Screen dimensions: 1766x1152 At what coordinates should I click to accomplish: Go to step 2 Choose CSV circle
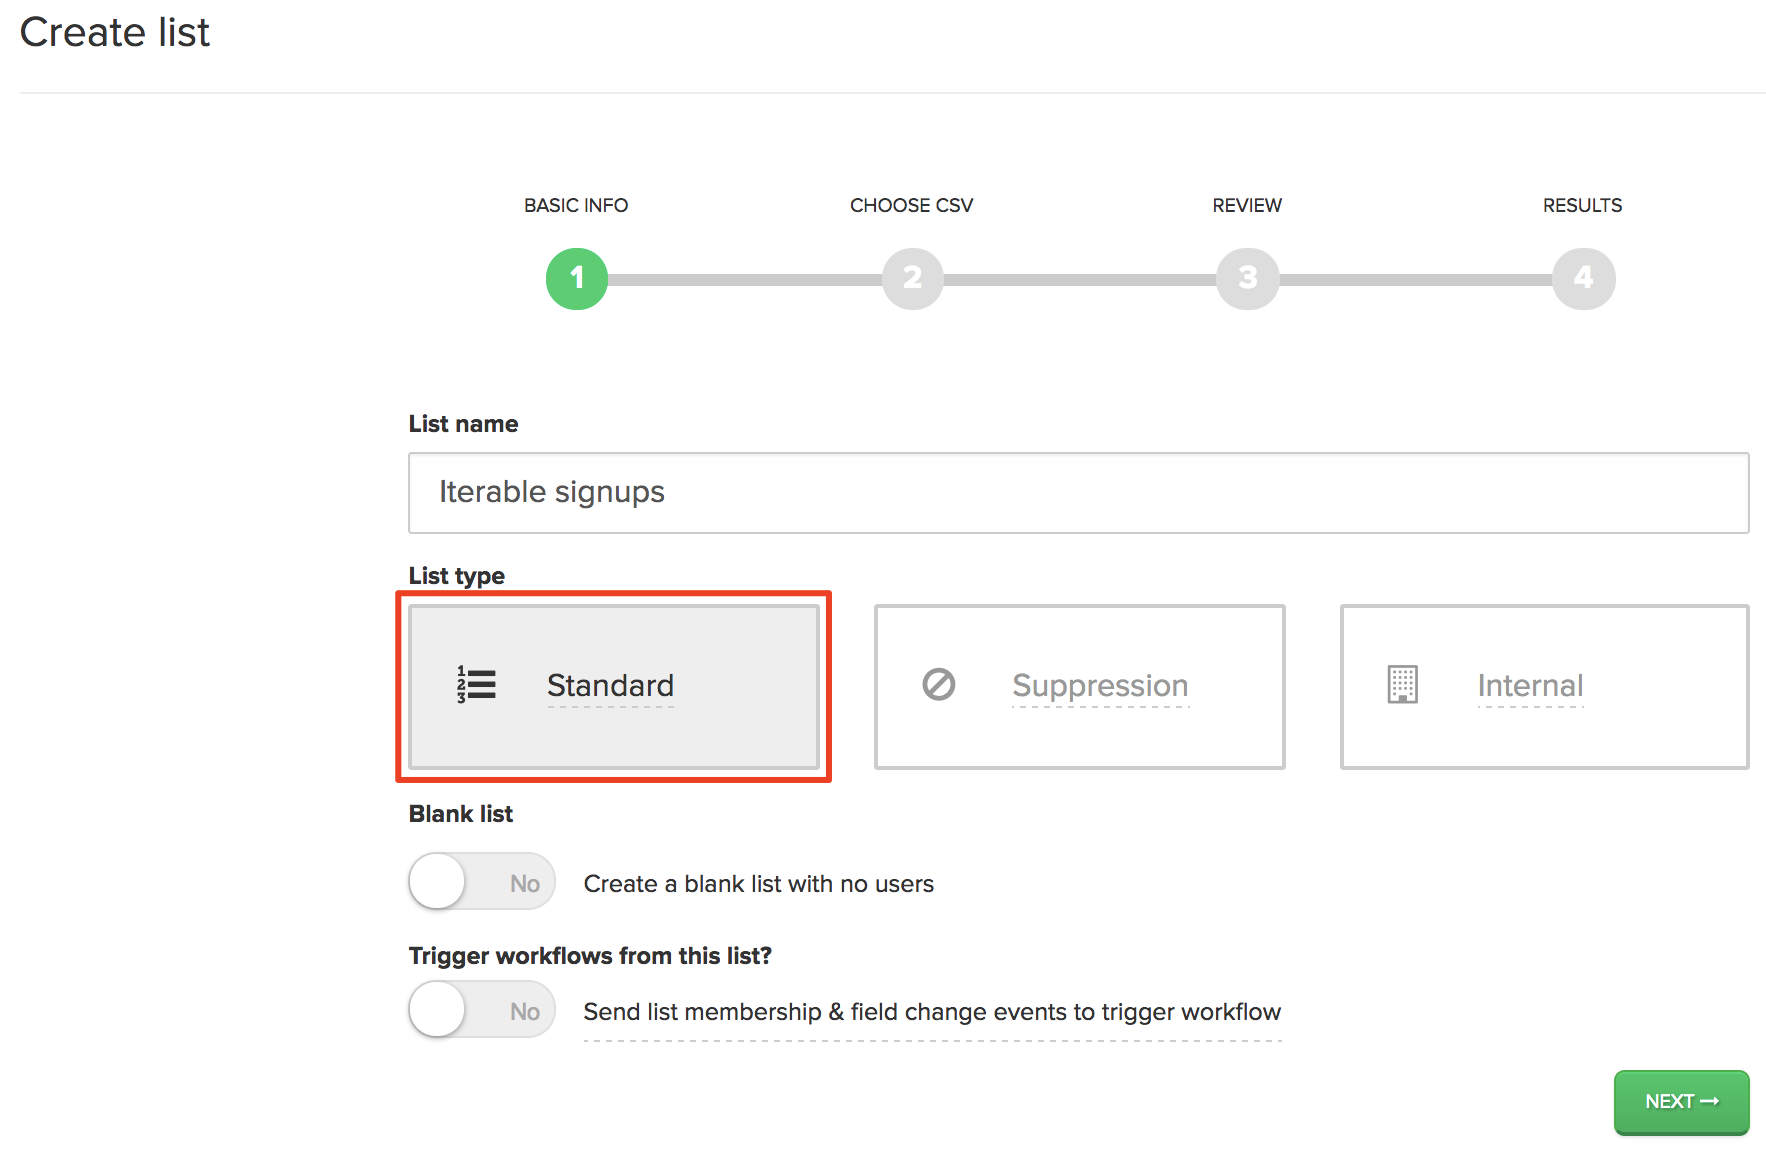click(912, 278)
